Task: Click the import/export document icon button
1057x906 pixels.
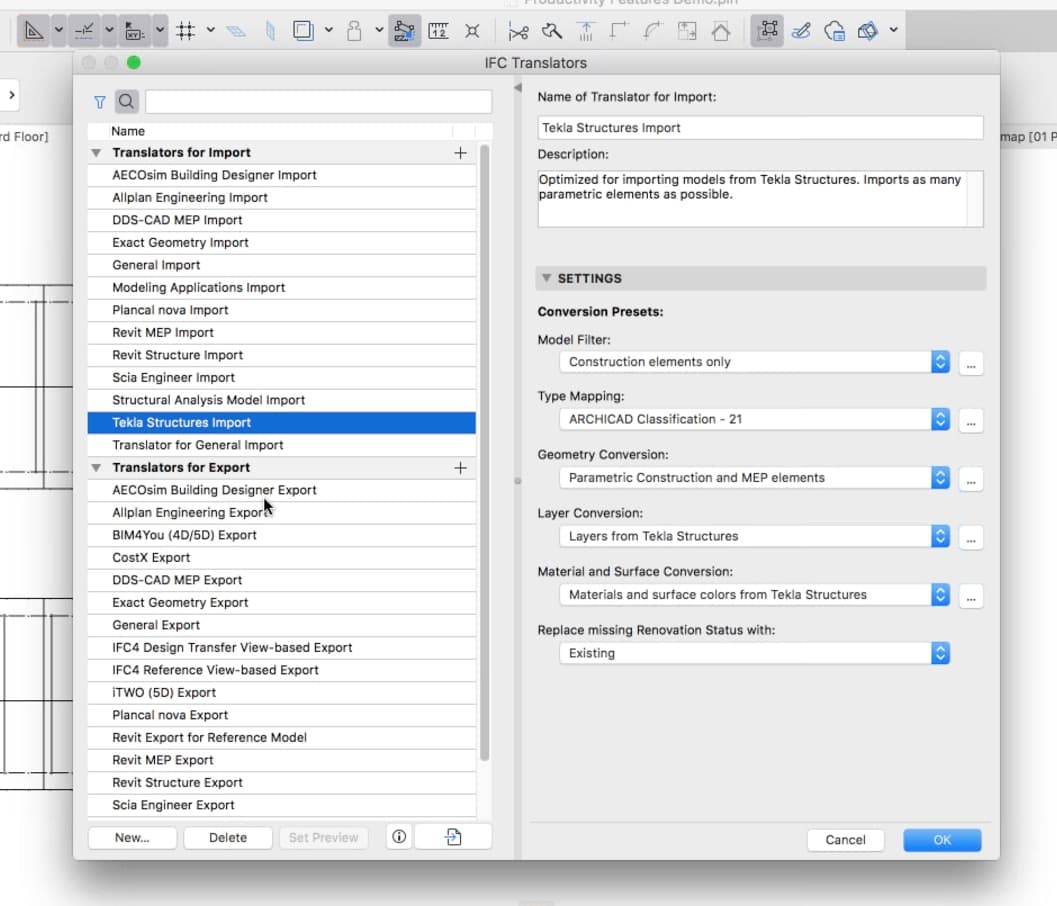Action: point(453,837)
